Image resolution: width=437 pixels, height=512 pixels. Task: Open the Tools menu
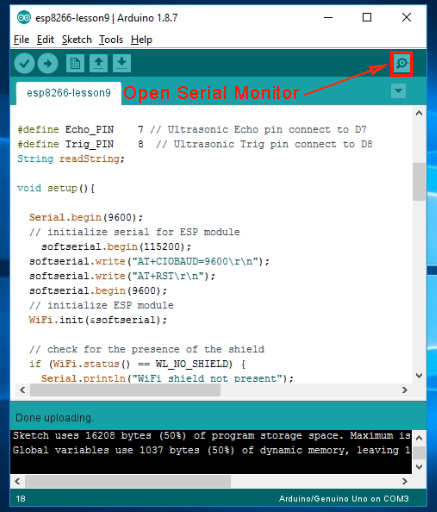[x=111, y=40]
